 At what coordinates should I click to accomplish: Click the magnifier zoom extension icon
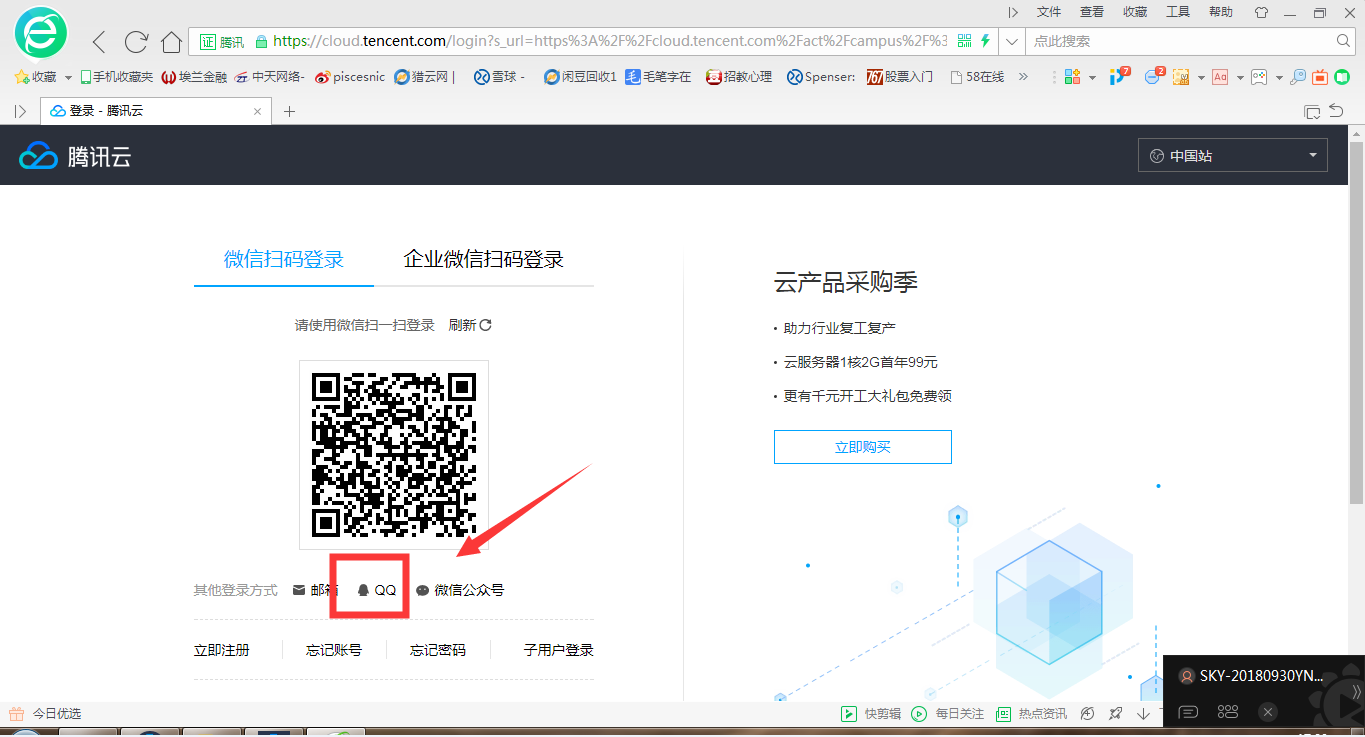click(1298, 76)
